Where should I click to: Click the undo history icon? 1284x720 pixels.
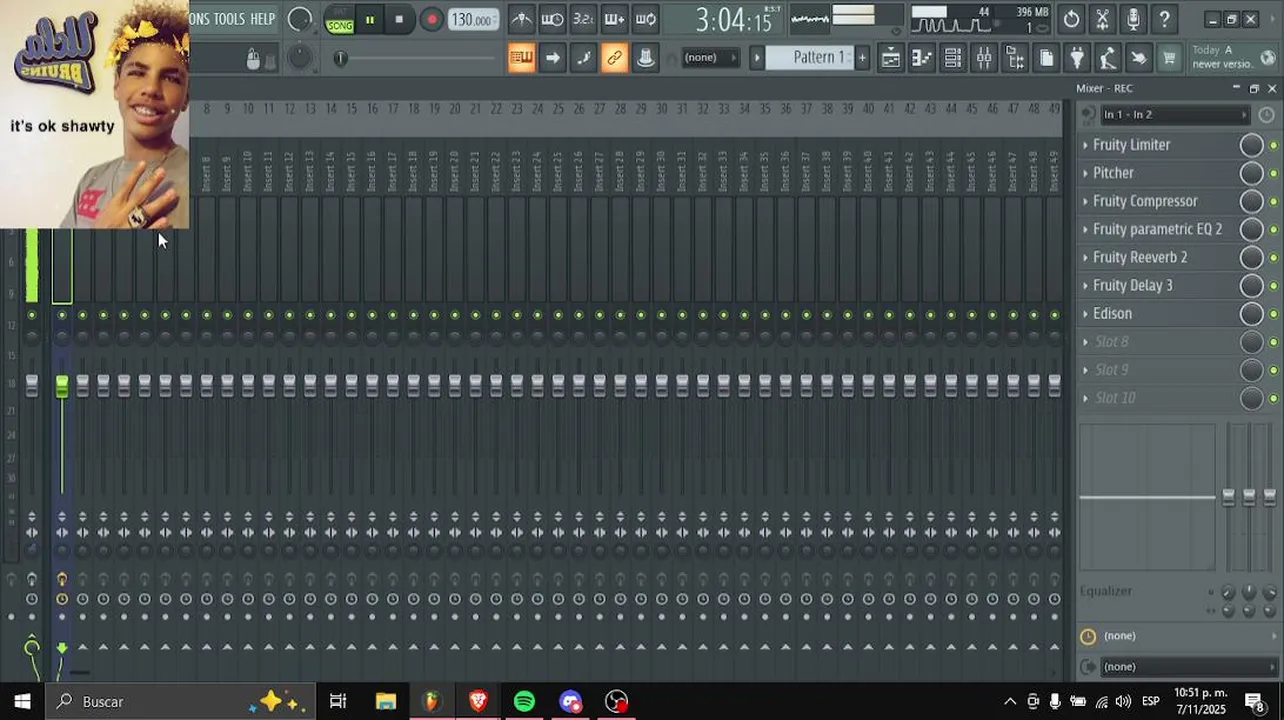click(x=1071, y=19)
